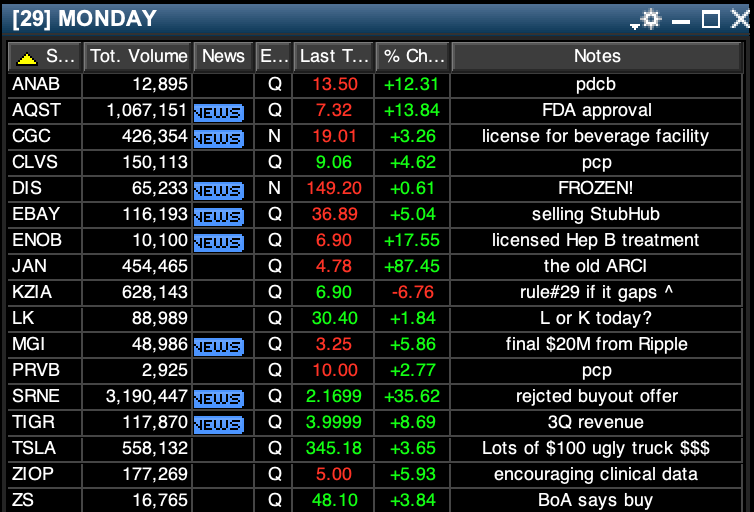Click 'rejcted buyout offer' note

tap(597, 396)
